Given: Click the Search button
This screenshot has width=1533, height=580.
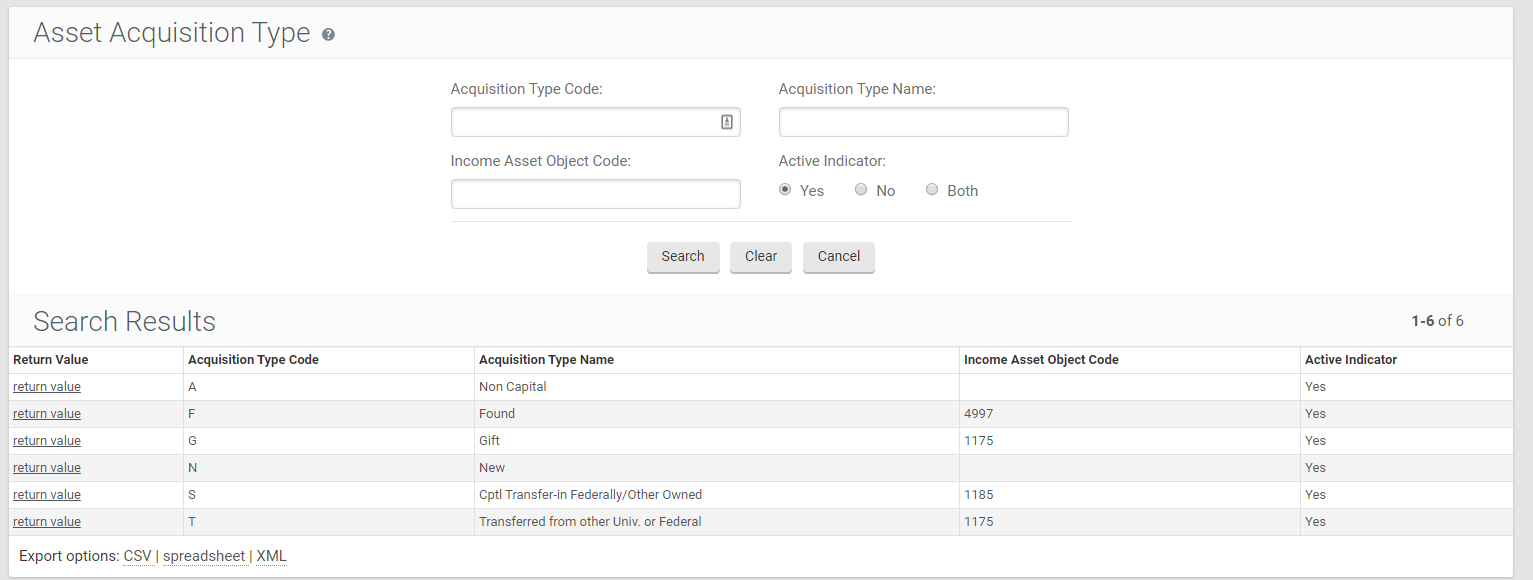Looking at the screenshot, I should [x=683, y=257].
